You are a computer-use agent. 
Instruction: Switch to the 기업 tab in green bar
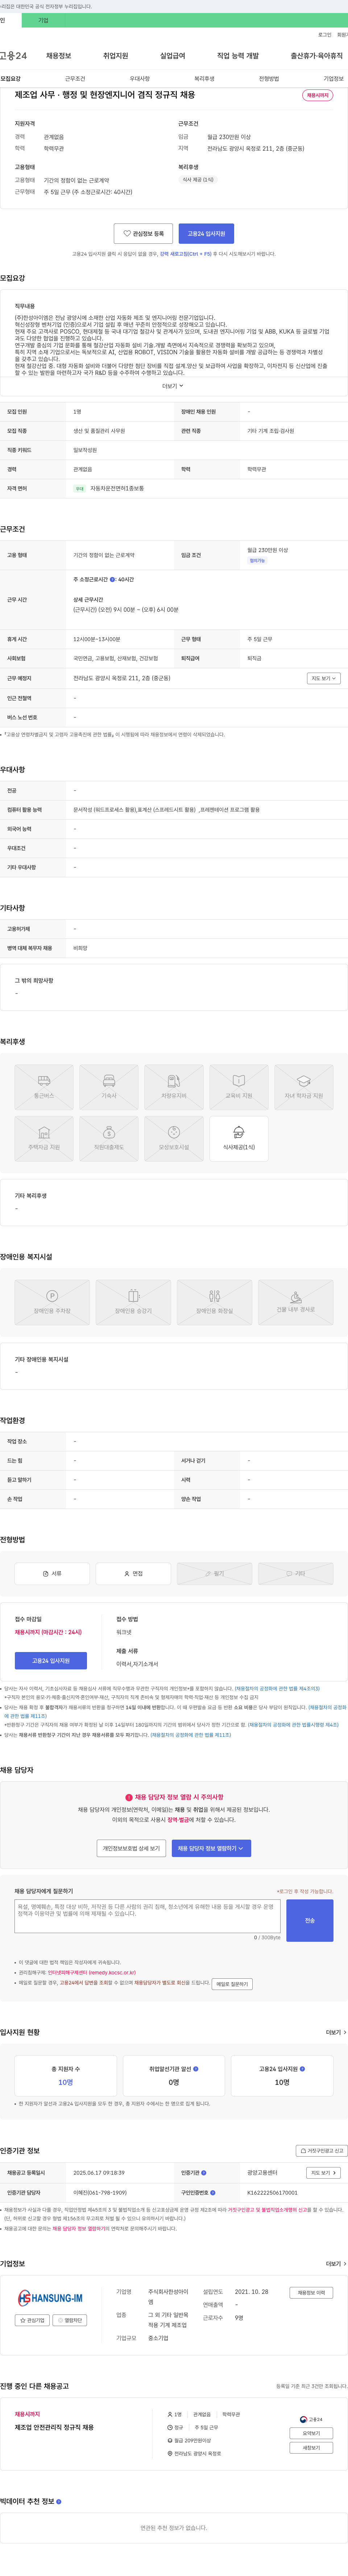pyautogui.click(x=43, y=20)
